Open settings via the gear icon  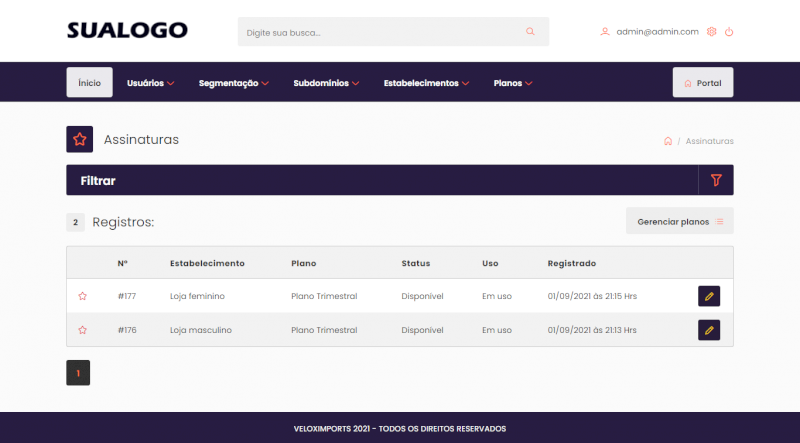712,32
